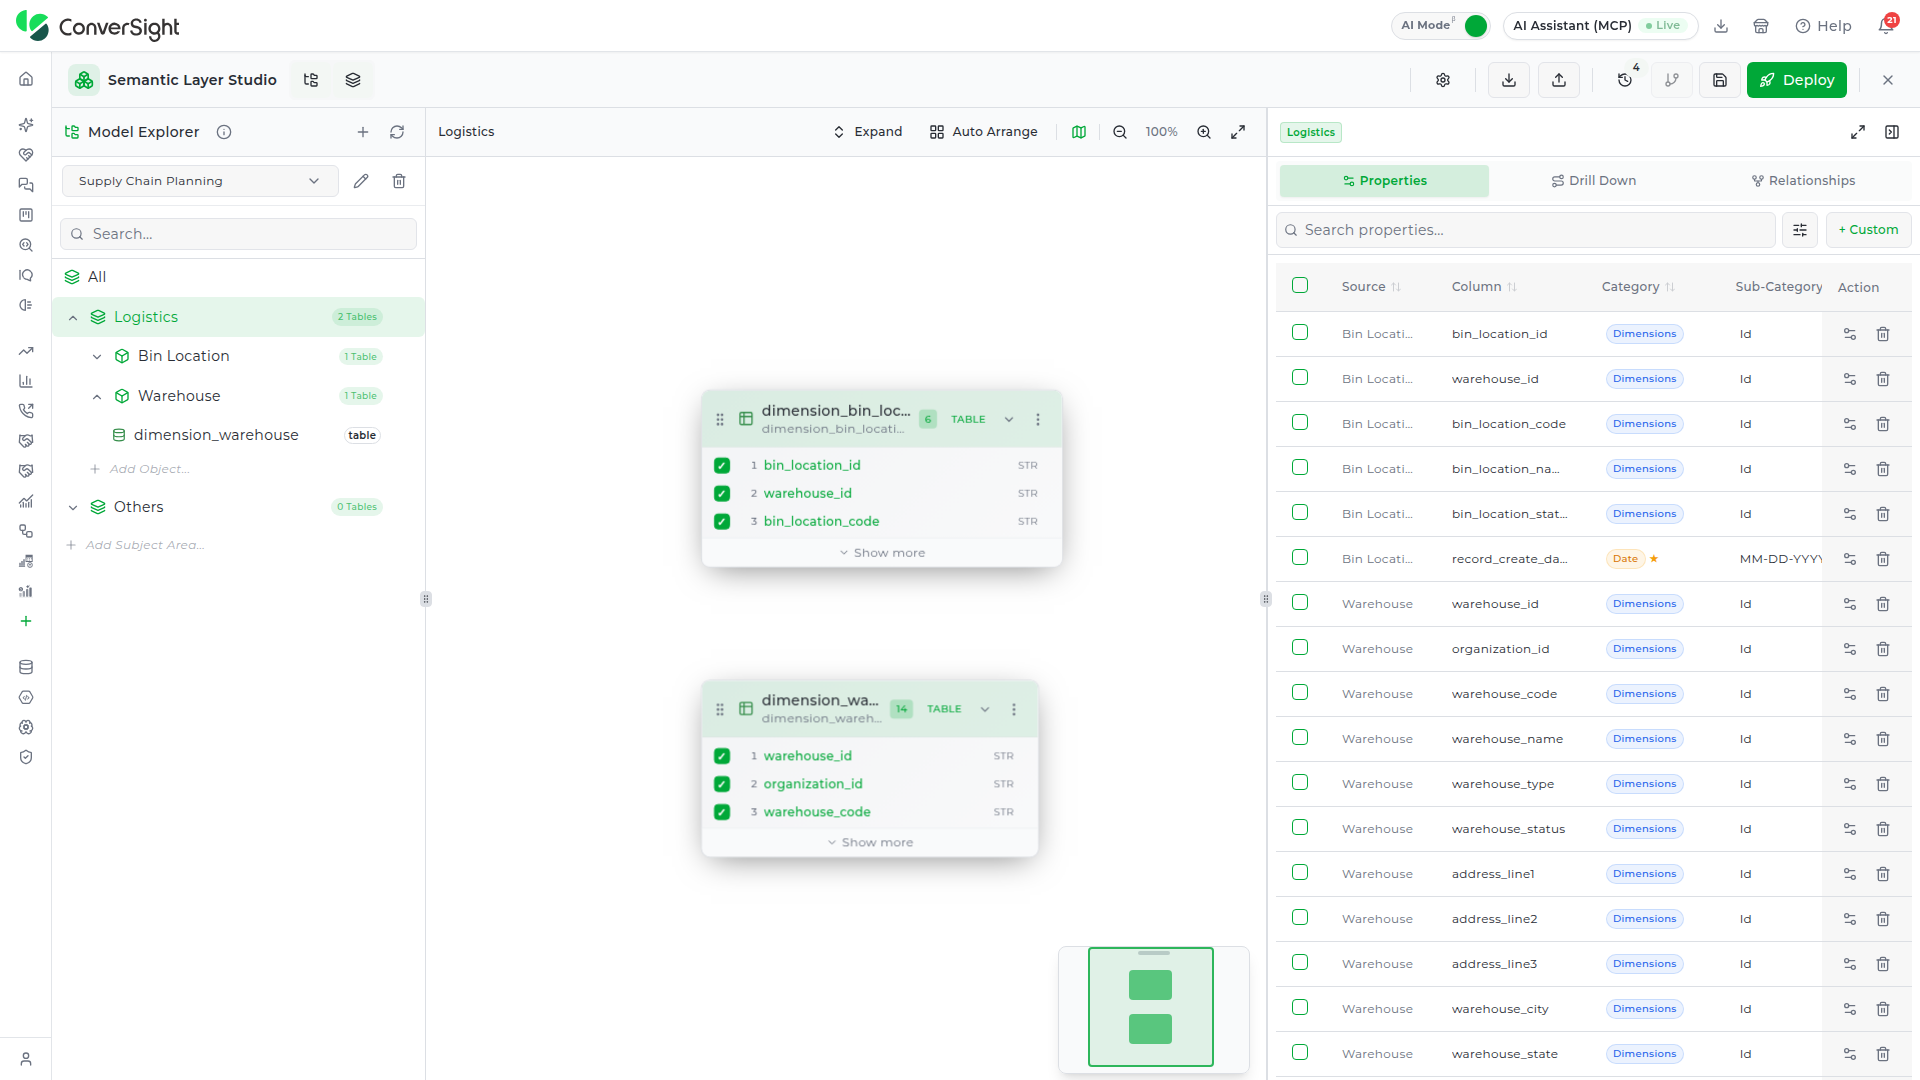Uncheck bin_location_id in the canvas table card
The image size is (1920, 1080).
(722, 465)
